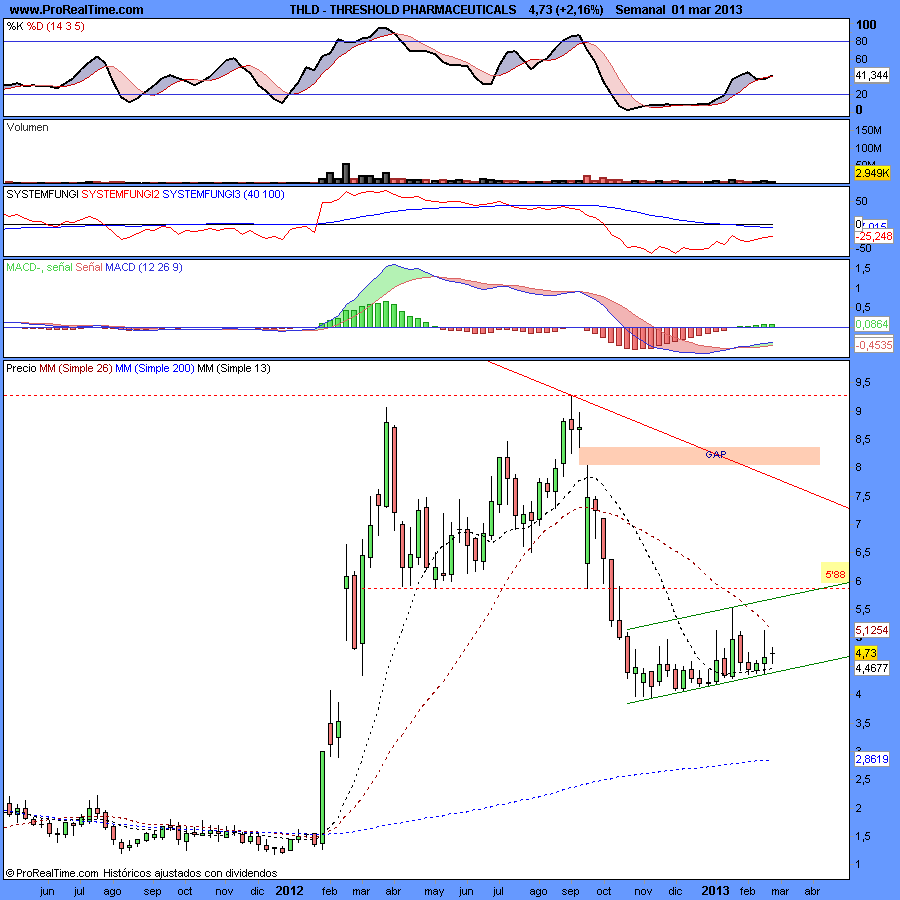Image resolution: width=900 pixels, height=900 pixels.
Task: Select the Volumen panel label
Action: [28, 127]
